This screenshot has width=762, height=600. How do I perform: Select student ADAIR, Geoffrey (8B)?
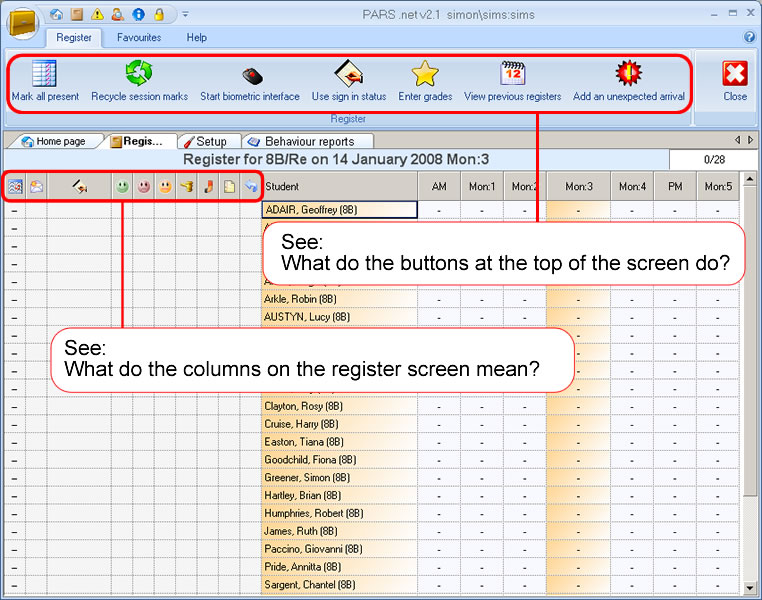340,210
